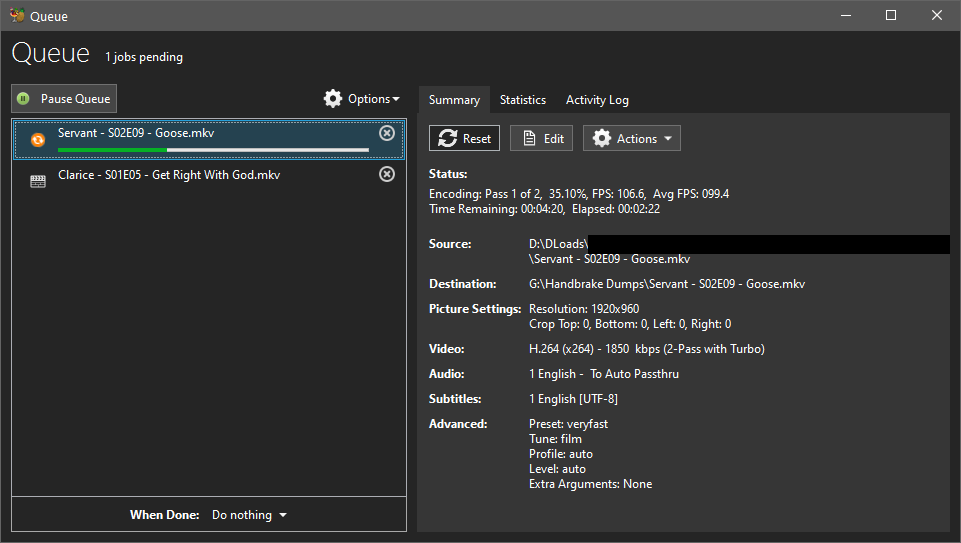Click the Source path 'D:\DLoads\' text
Image resolution: width=961 pixels, height=543 pixels.
558,244
